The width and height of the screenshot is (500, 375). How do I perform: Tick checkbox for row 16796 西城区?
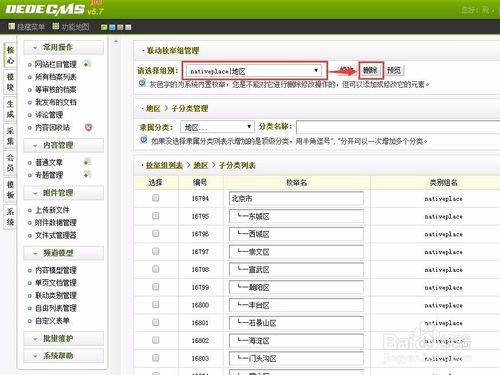pyautogui.click(x=155, y=234)
